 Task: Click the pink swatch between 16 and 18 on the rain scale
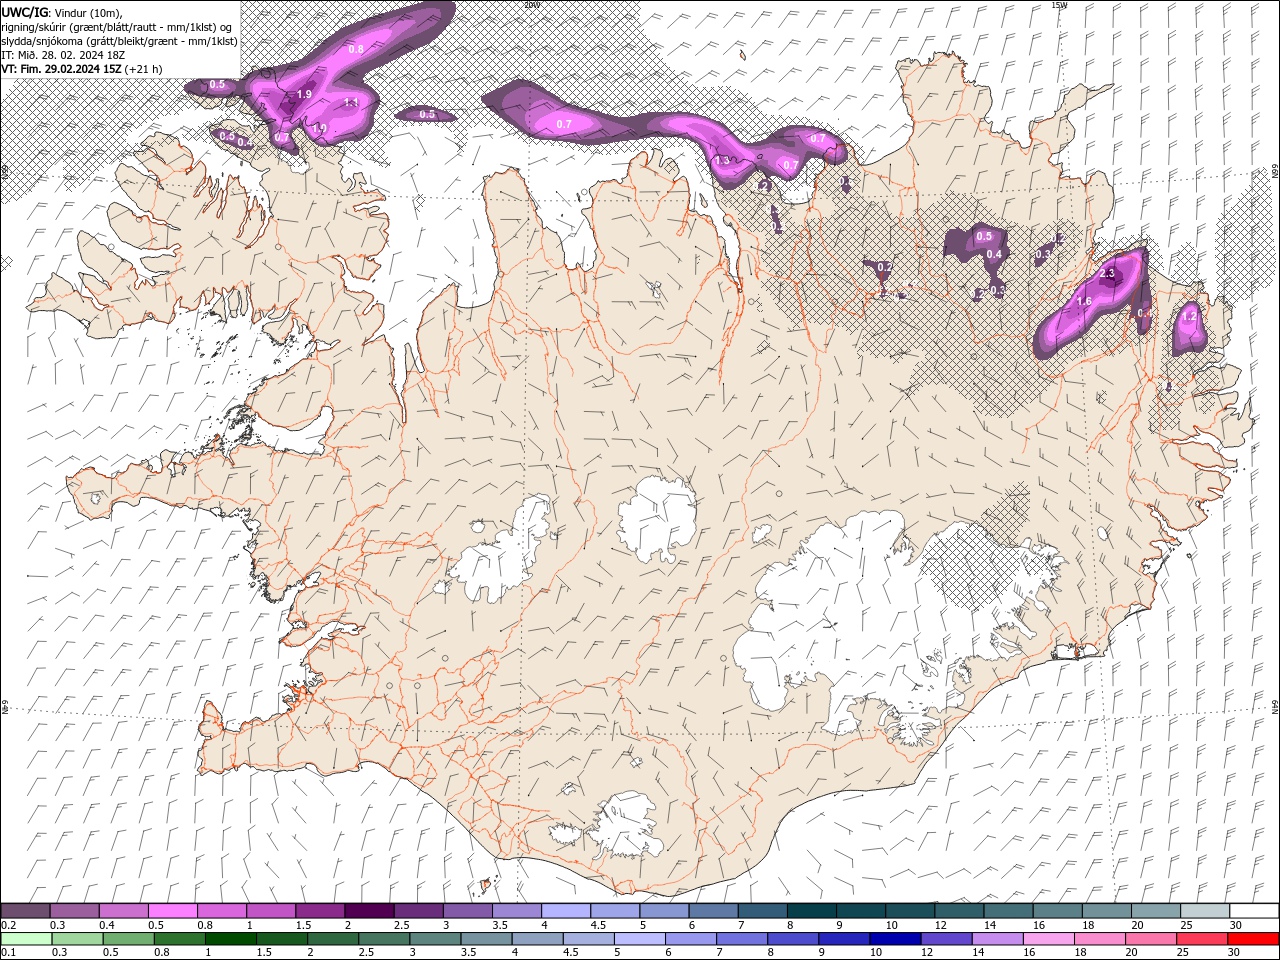click(1048, 939)
